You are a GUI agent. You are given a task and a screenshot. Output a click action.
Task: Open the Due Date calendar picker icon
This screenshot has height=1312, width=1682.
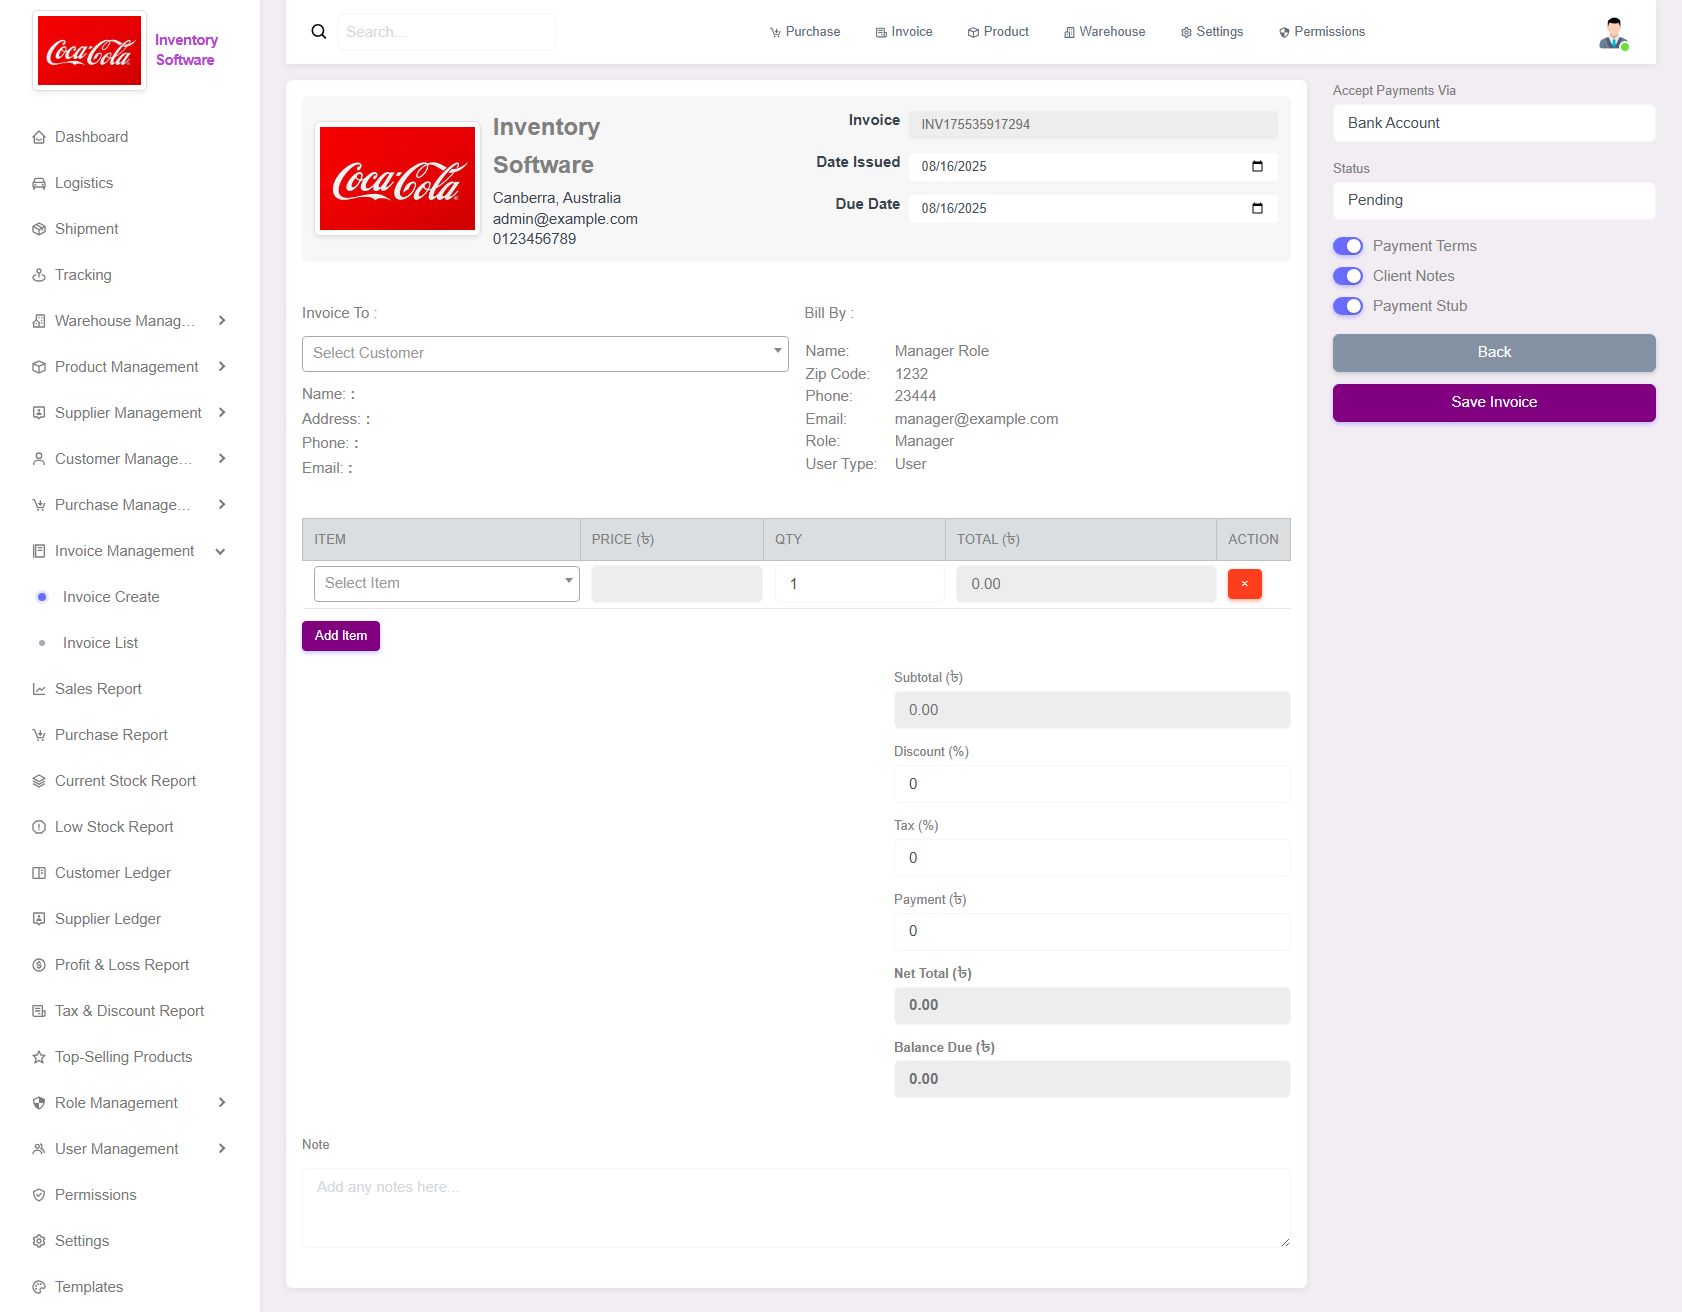1257,208
